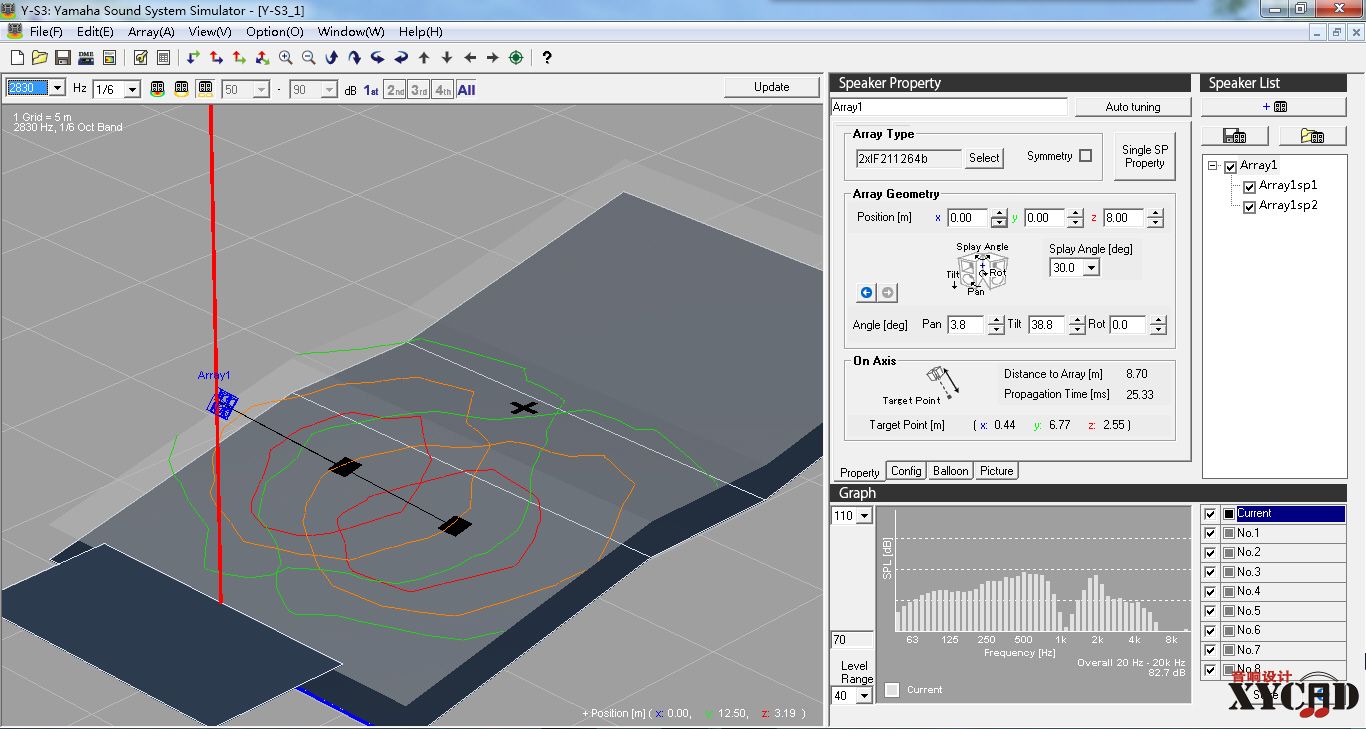Open help with the question mark icon
This screenshot has width=1366, height=729.
point(547,58)
